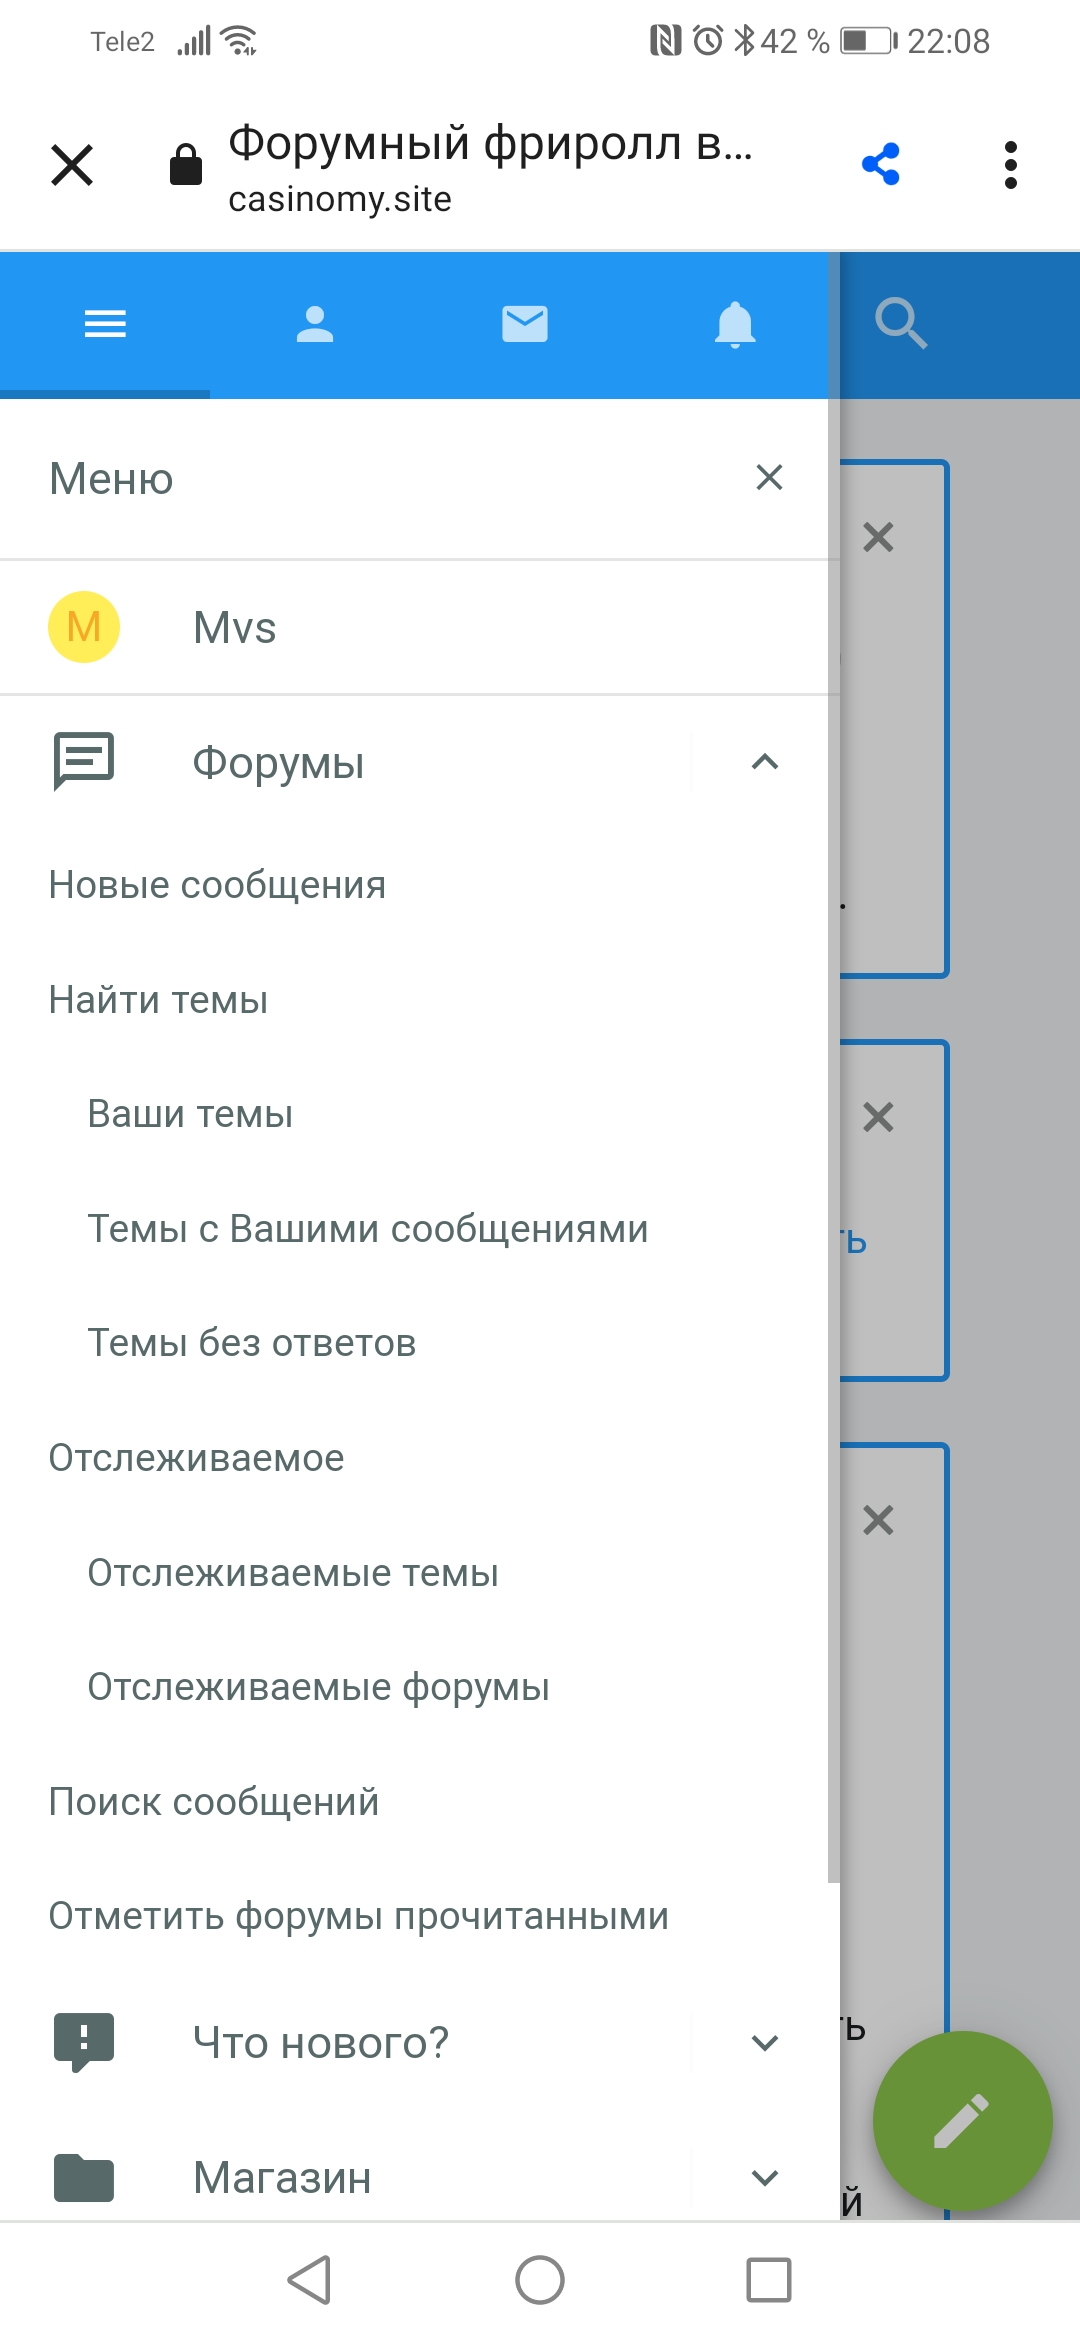Viewport: 1080px width, 2340px height.
Task: Close the browser custom tab
Action: [72, 165]
